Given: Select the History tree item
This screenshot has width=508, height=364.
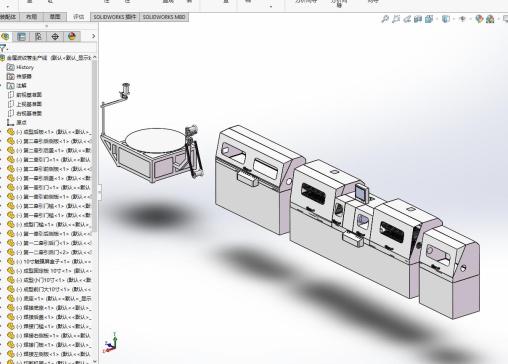Looking at the screenshot, I should pyautogui.click(x=25, y=67).
